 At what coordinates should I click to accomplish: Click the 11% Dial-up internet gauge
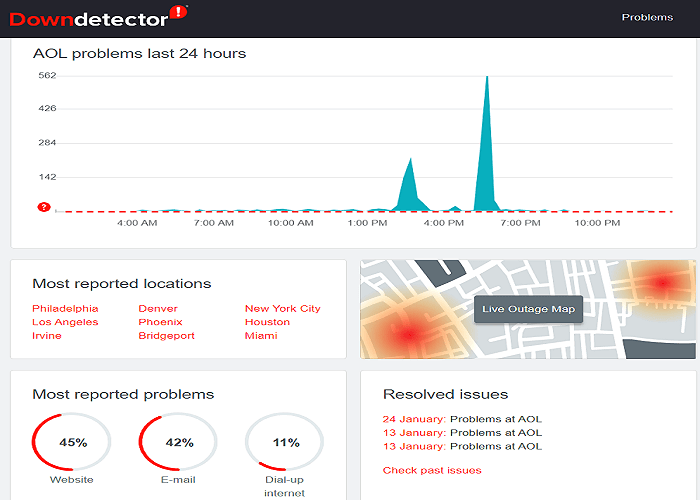click(x=284, y=442)
